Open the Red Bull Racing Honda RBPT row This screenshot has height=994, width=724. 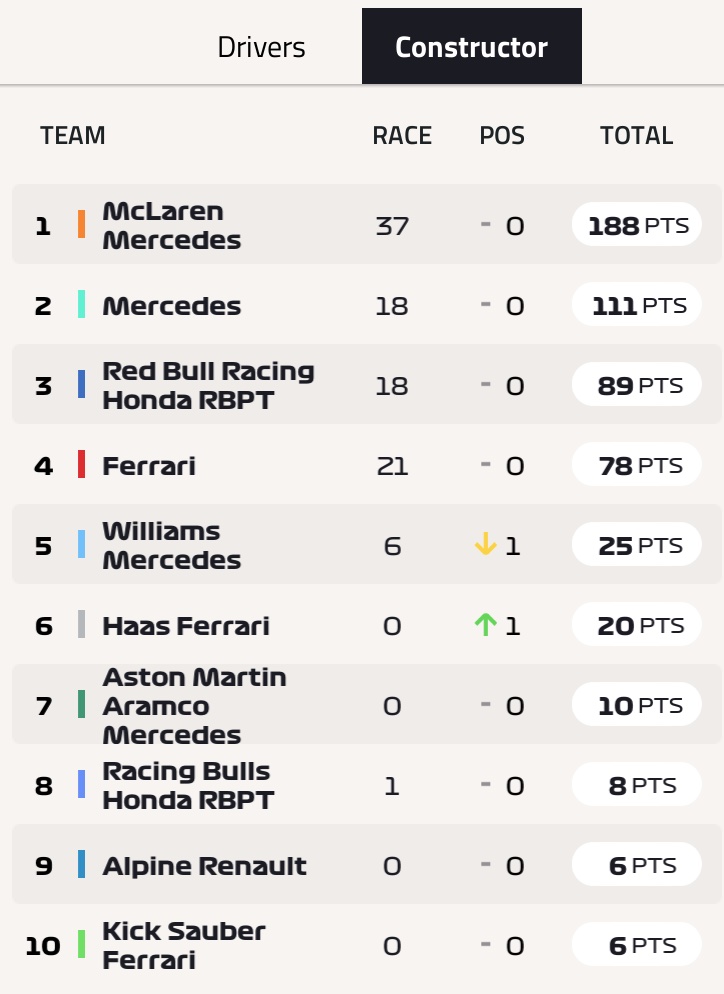coord(366,385)
